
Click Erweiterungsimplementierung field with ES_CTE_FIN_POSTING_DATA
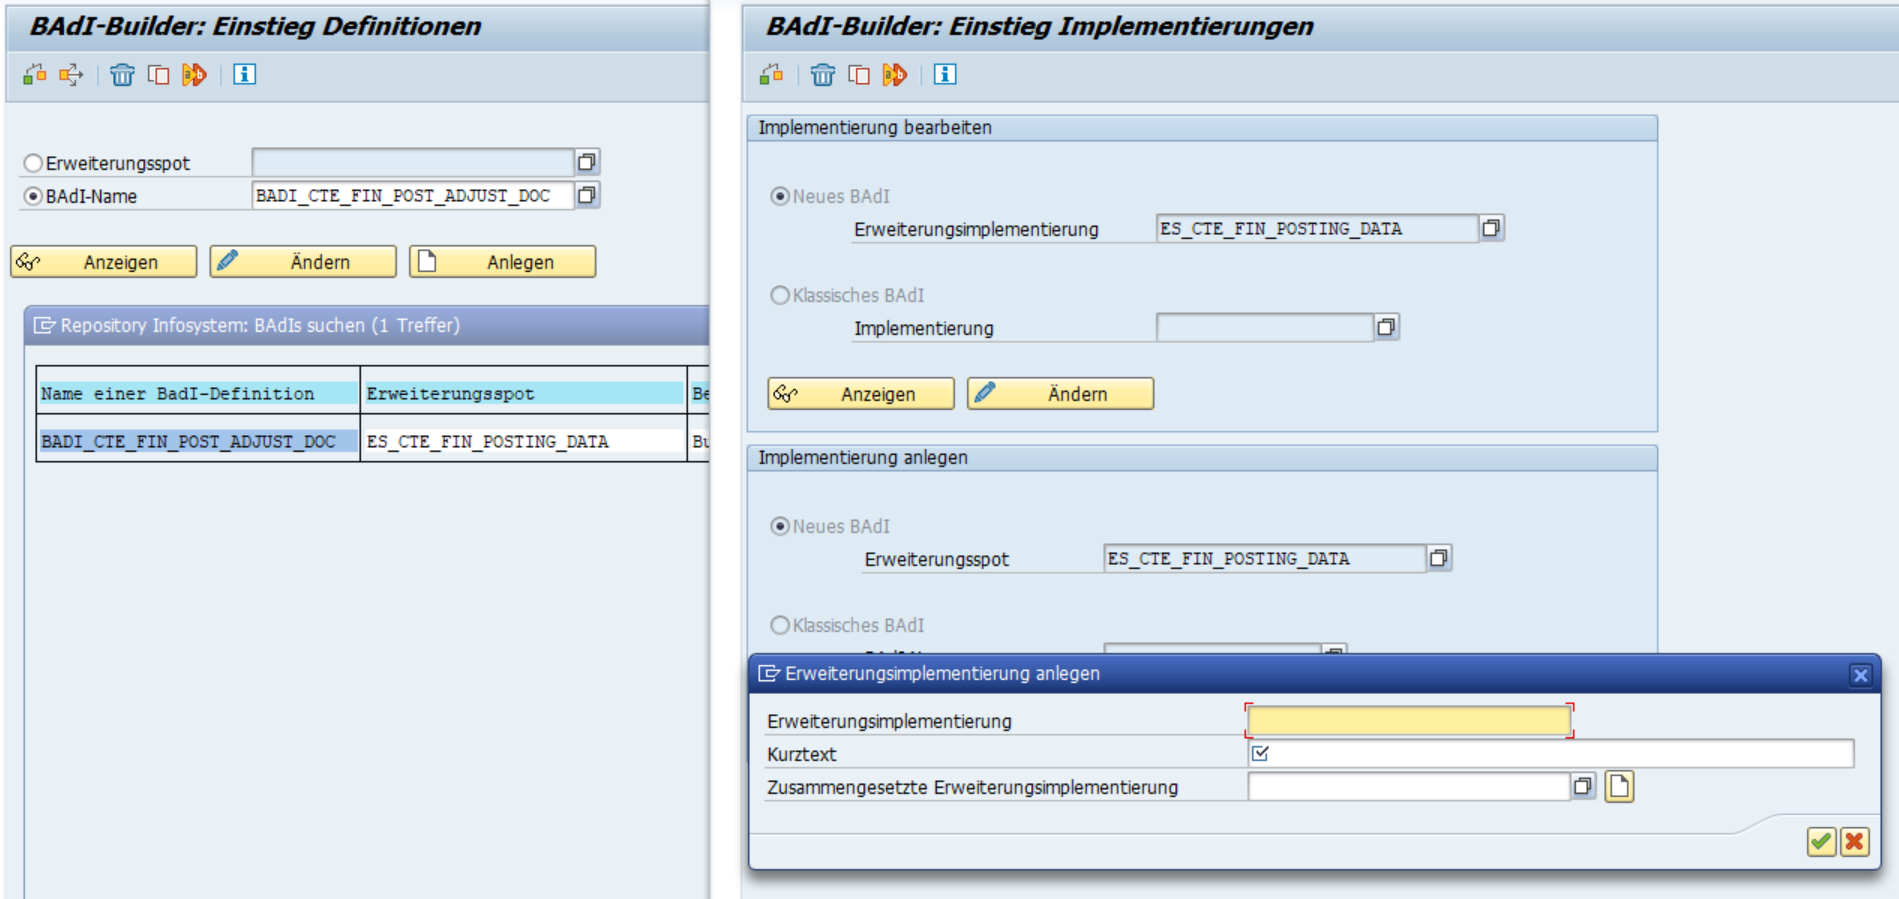pyautogui.click(x=1317, y=228)
